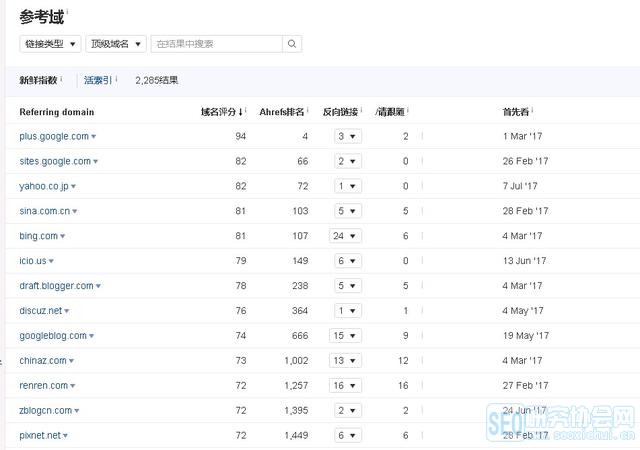Viewport: 640px width, 450px height.
Task: Click the date 19 May '17
Action: click(x=526, y=336)
